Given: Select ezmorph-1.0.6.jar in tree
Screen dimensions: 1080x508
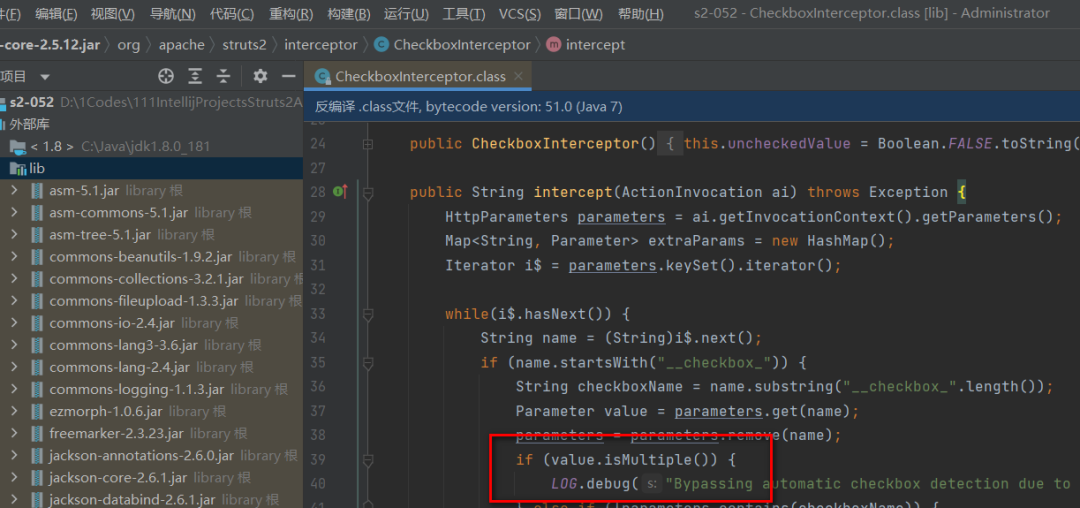Looking at the screenshot, I should [152, 411].
